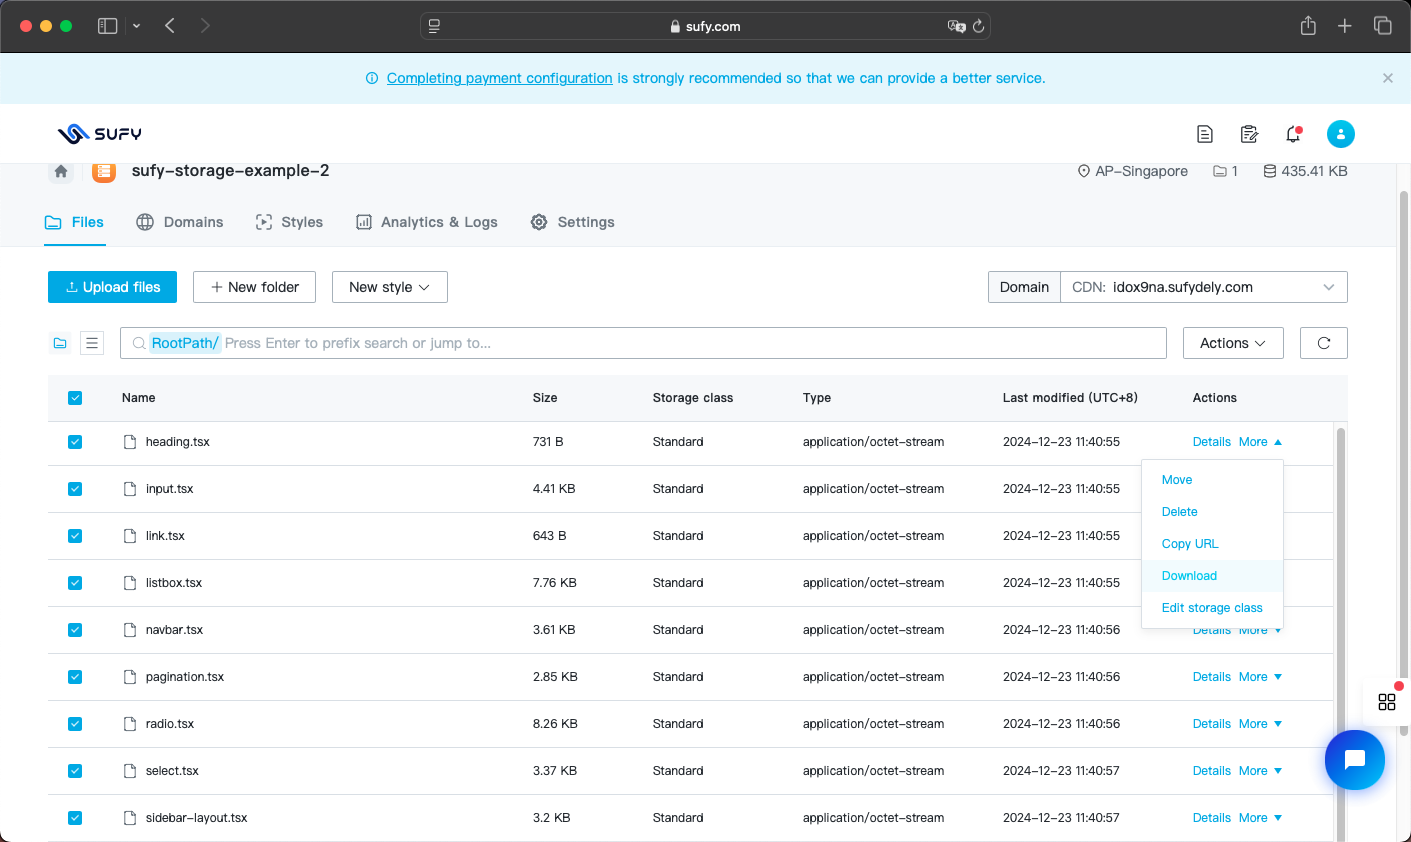Choose Move from the More menu
Image resolution: width=1411 pixels, height=842 pixels.
tap(1212, 480)
